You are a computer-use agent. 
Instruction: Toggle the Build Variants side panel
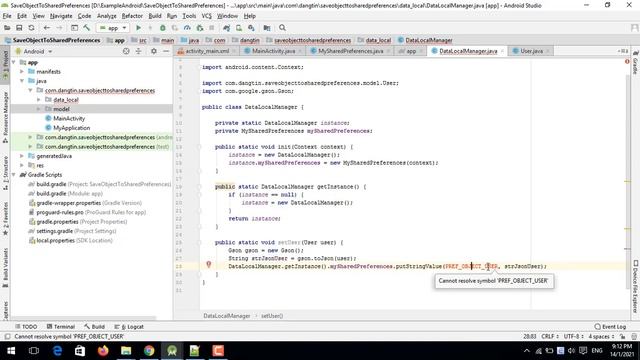[5, 268]
